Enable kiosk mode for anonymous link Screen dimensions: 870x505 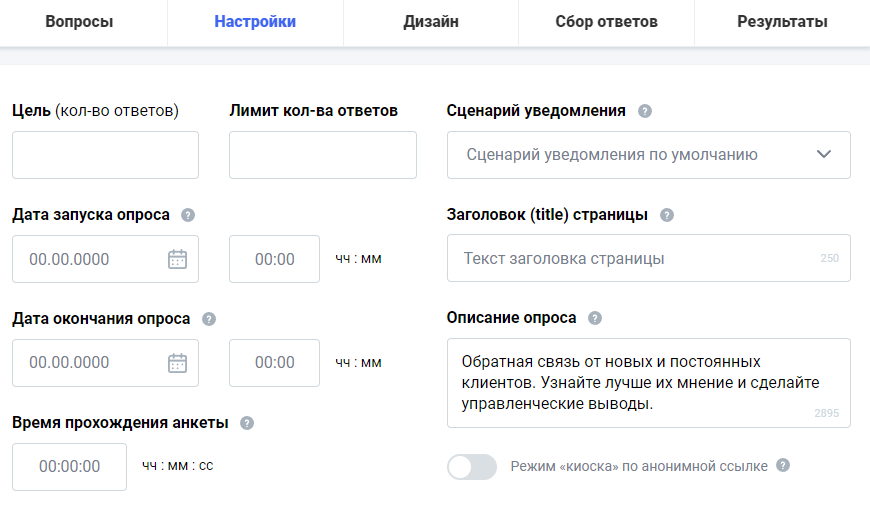(x=472, y=467)
